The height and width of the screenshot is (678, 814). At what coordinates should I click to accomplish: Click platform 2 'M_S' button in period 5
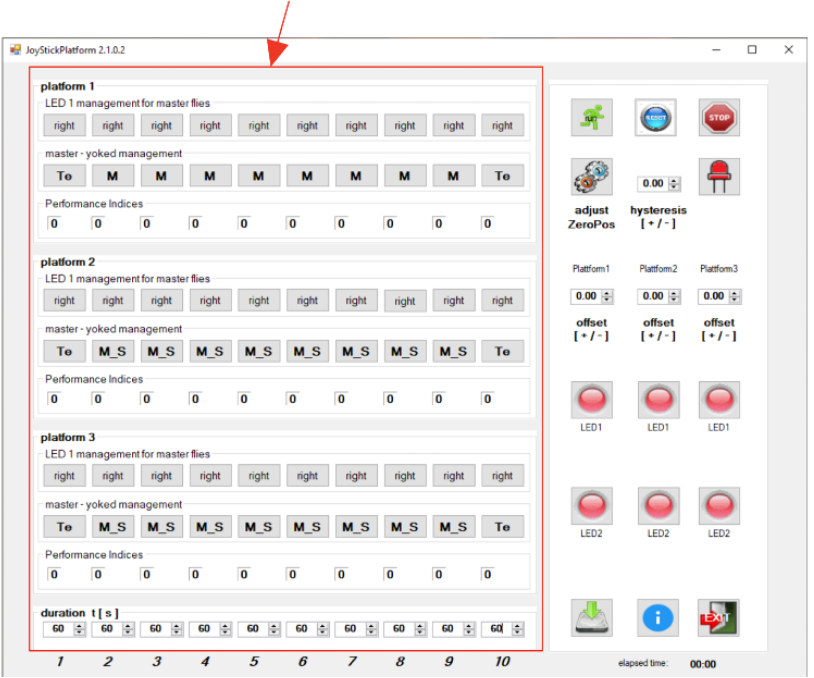point(259,351)
